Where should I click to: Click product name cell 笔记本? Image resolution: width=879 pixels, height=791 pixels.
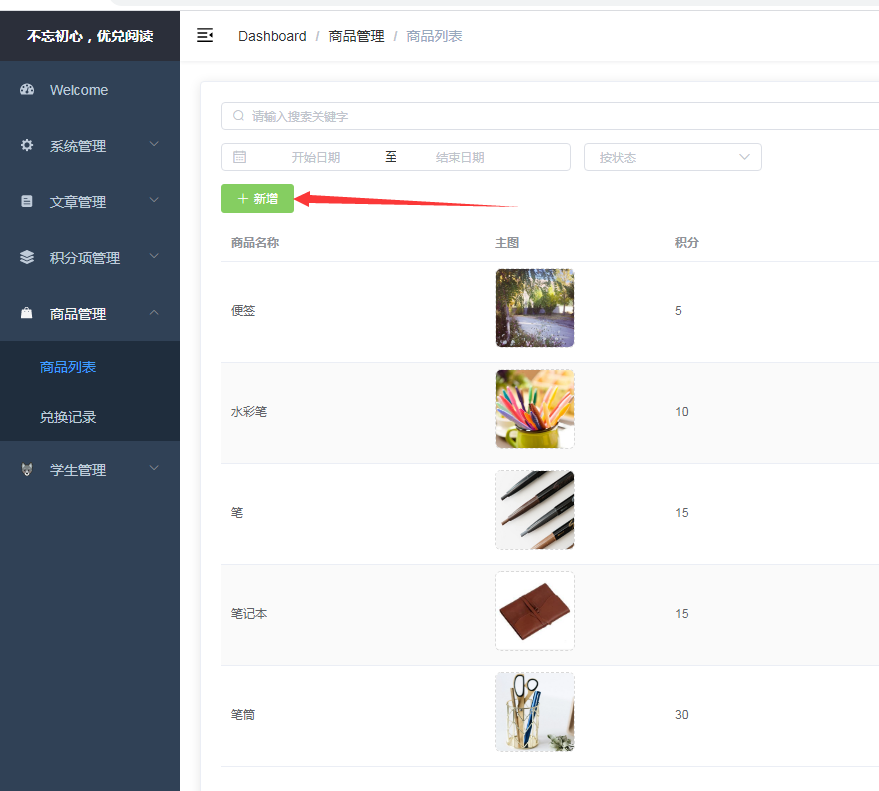249,613
